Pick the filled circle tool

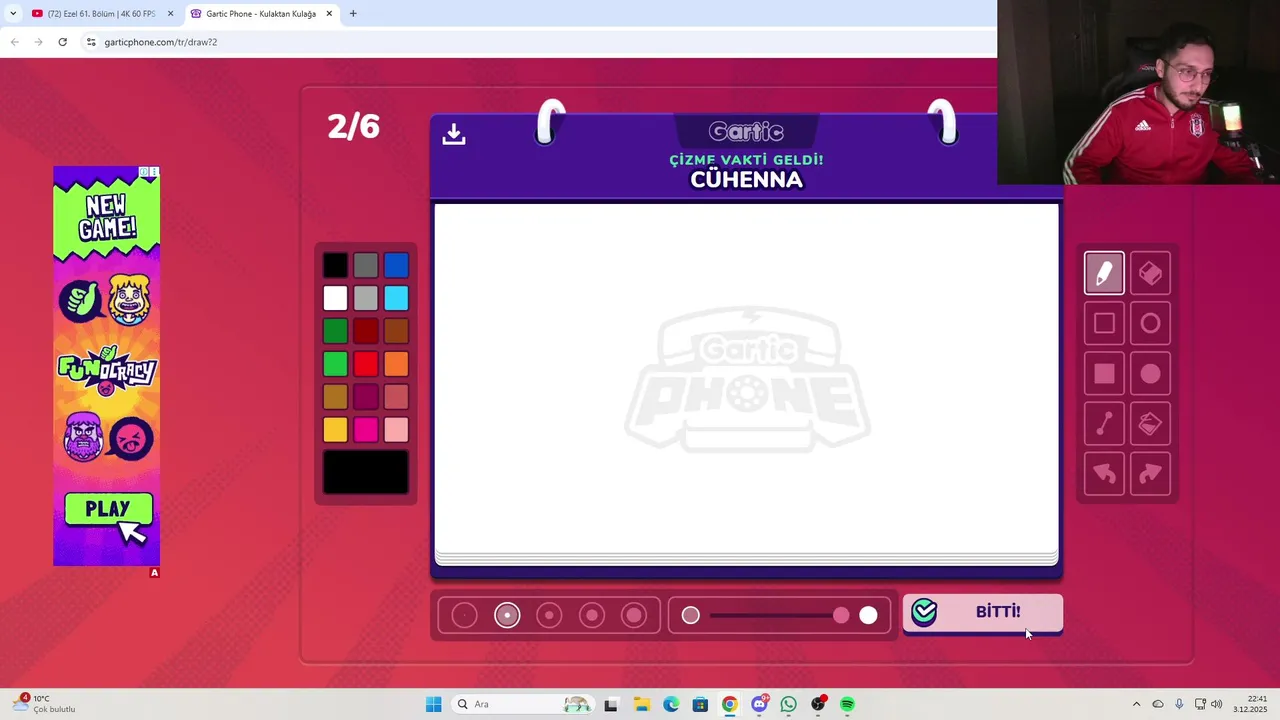pos(1150,373)
